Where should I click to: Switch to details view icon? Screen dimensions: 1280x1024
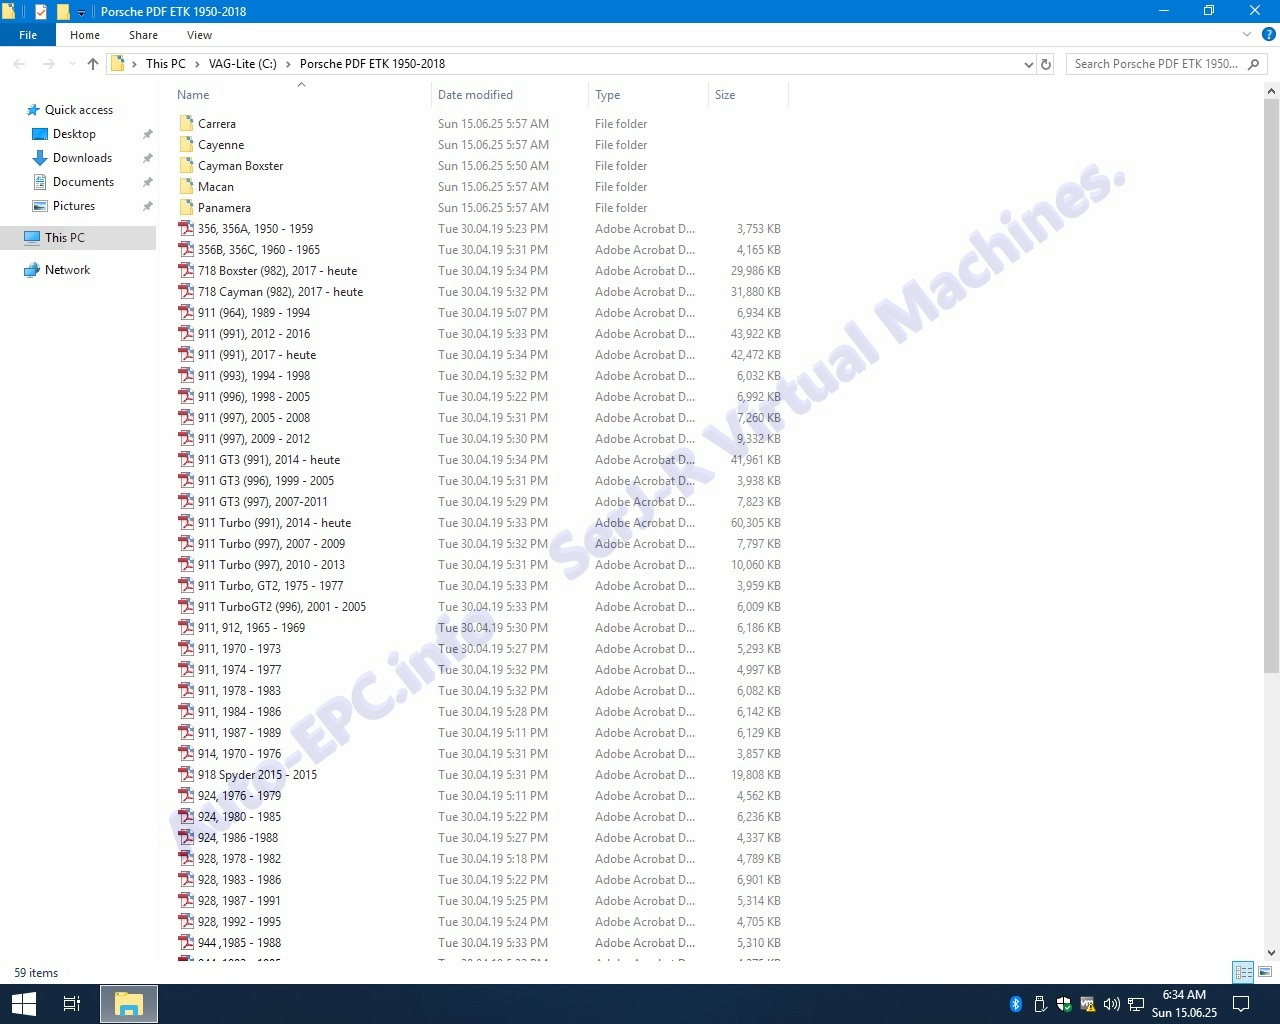click(x=1243, y=972)
